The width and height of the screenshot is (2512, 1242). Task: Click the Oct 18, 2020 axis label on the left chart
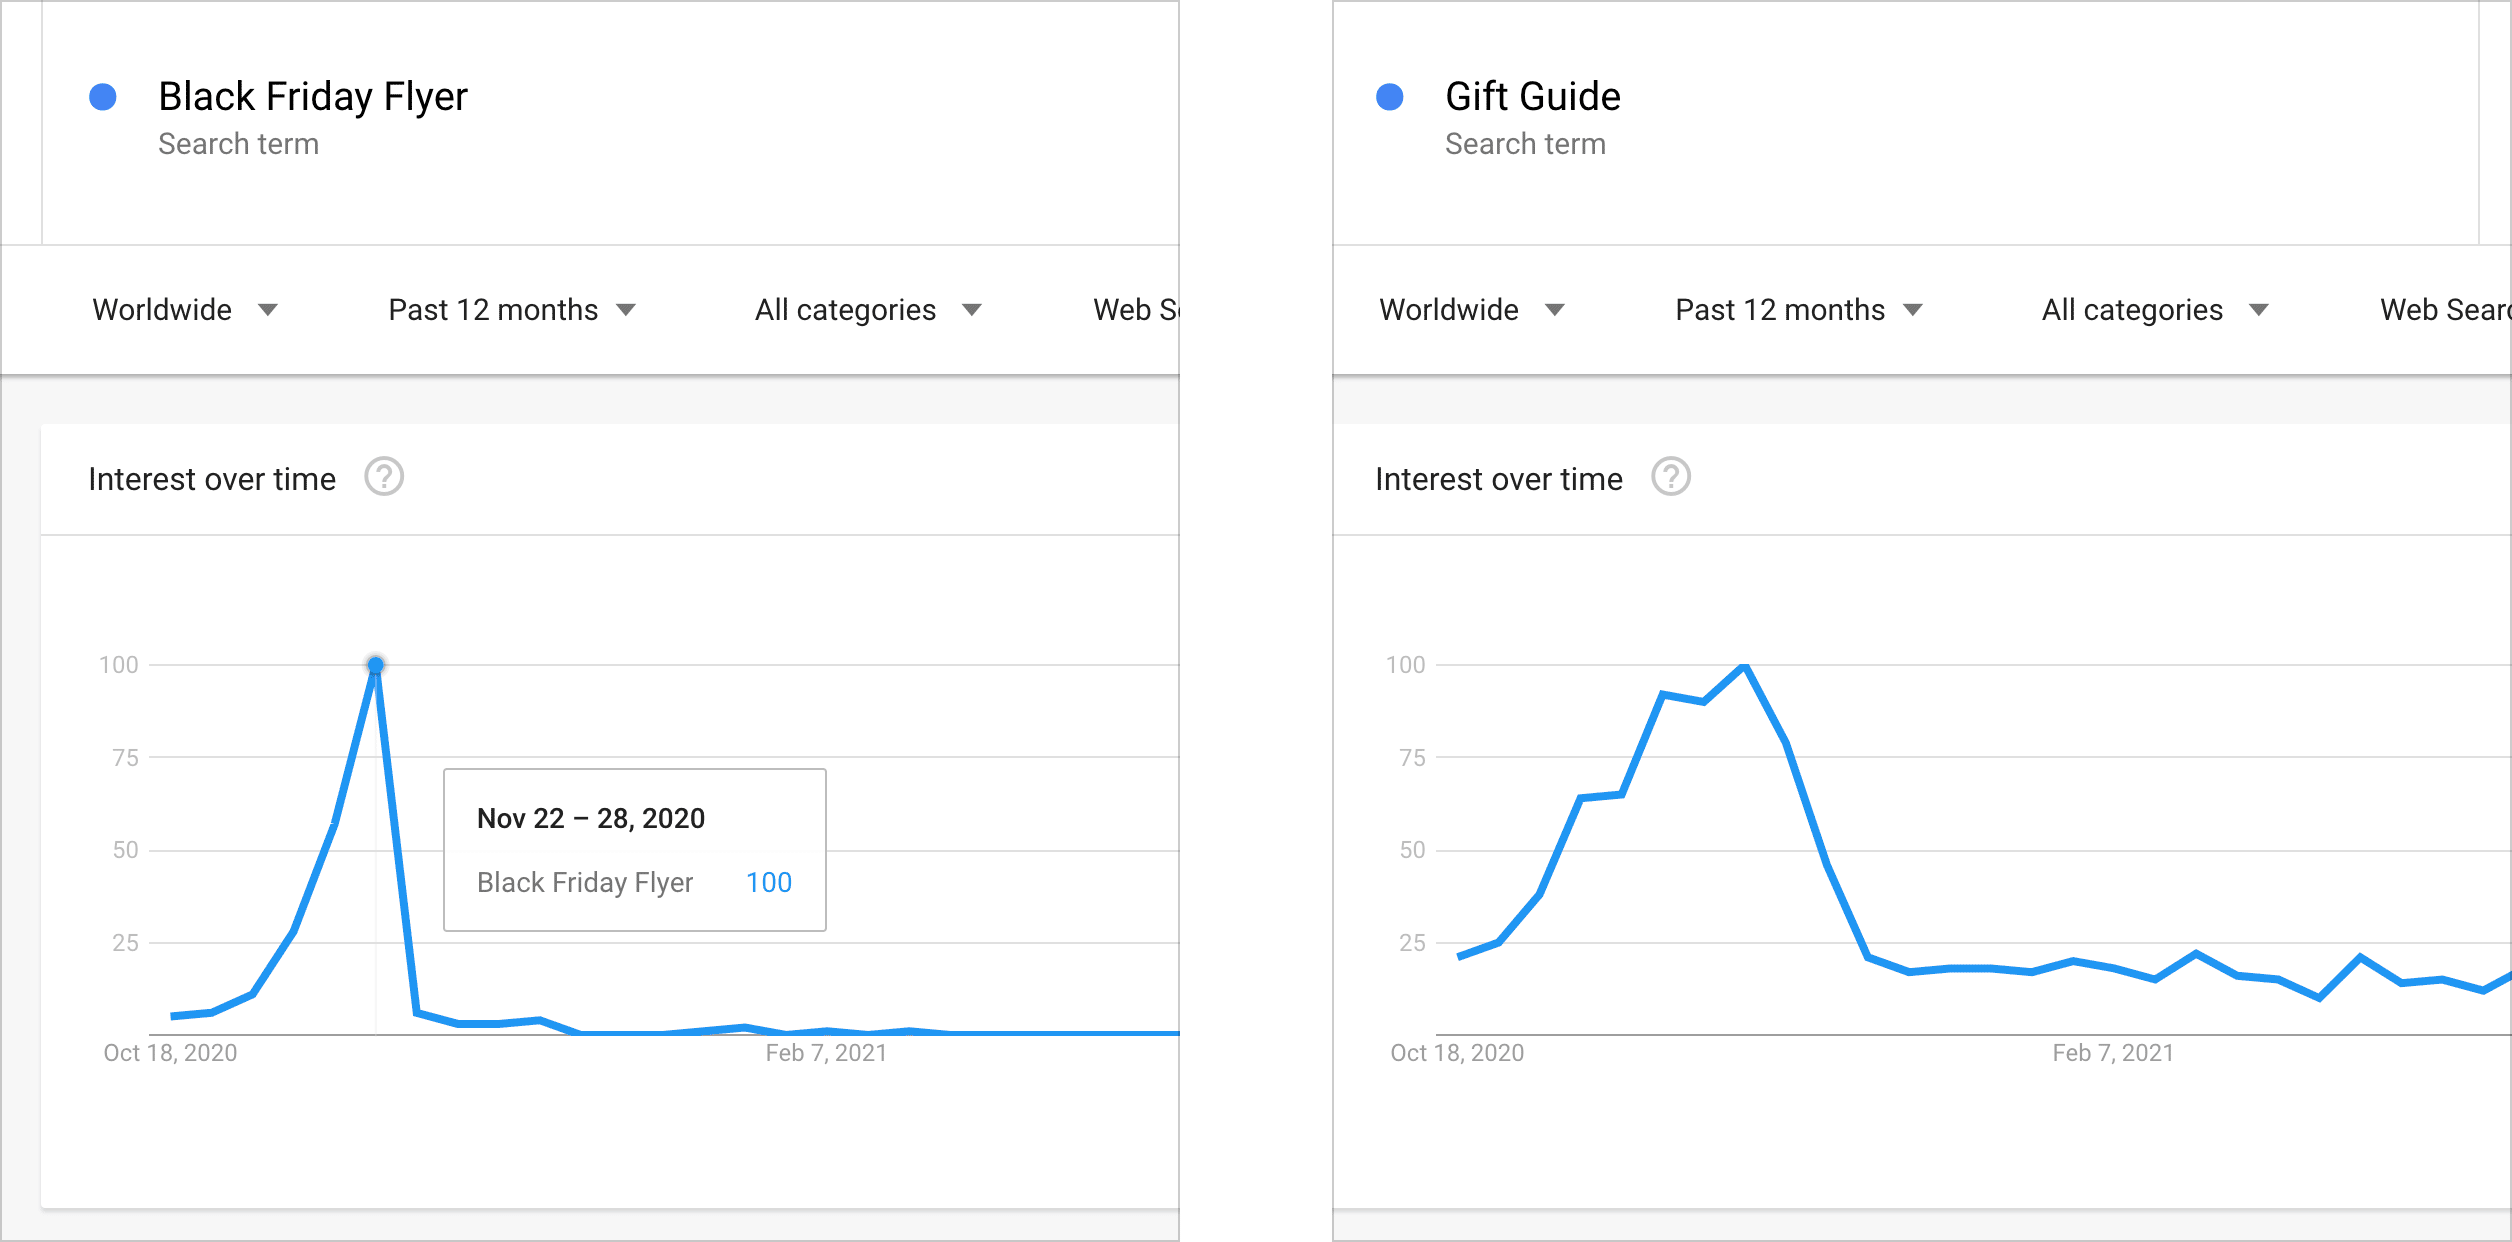click(x=171, y=1052)
